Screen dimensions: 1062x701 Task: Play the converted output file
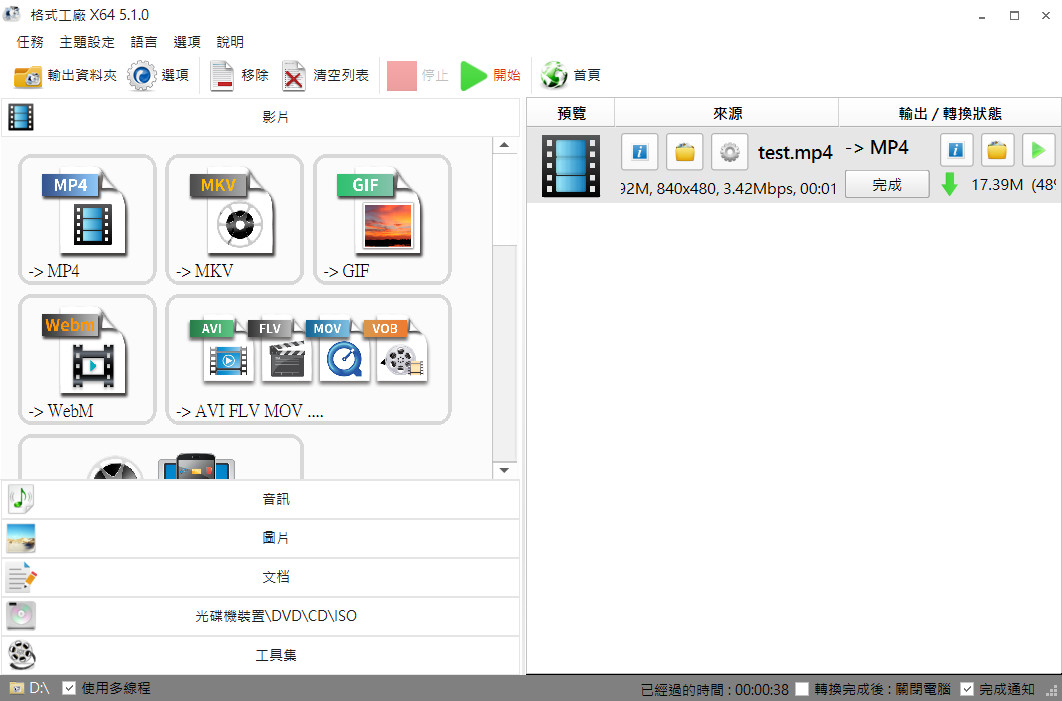(1038, 150)
